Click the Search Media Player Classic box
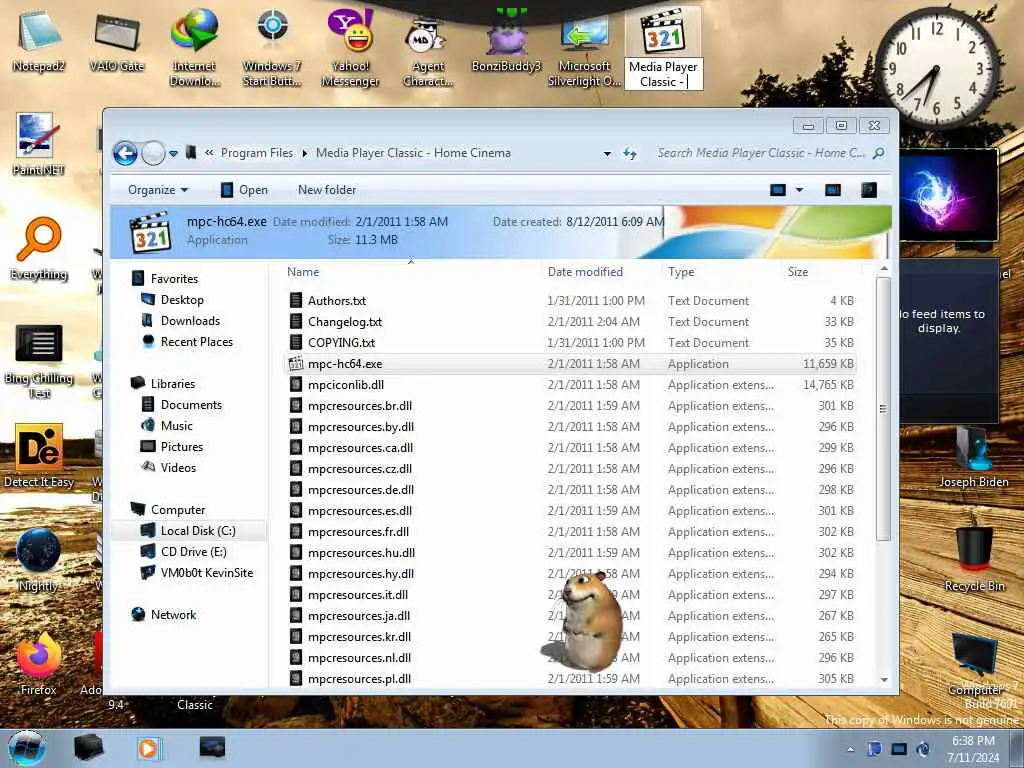The height and width of the screenshot is (768, 1024). click(761, 153)
